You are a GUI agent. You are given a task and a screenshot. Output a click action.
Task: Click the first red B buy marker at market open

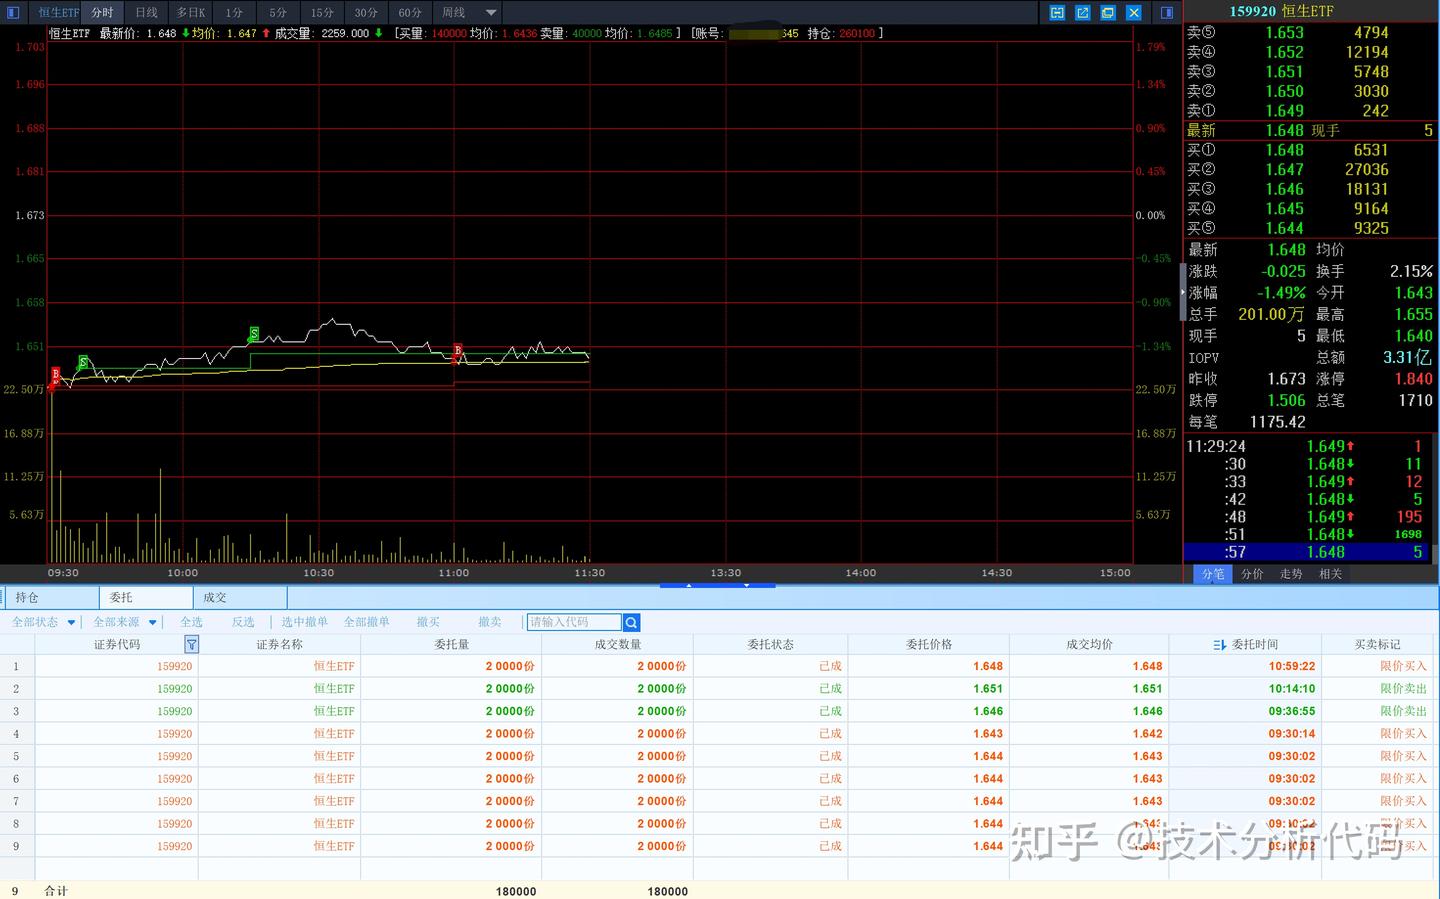pos(56,375)
